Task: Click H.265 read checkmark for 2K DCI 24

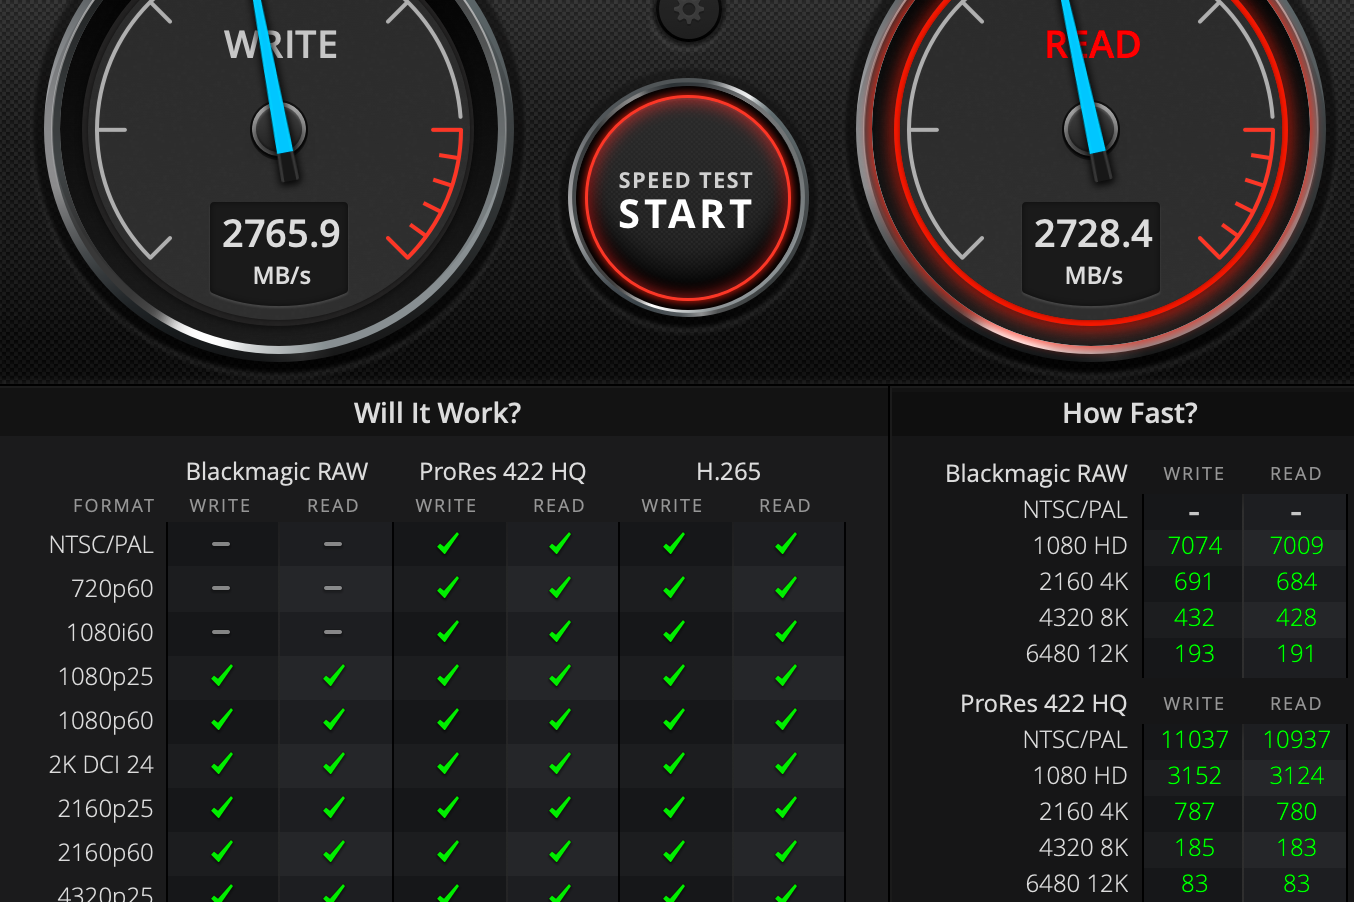Action: click(786, 764)
